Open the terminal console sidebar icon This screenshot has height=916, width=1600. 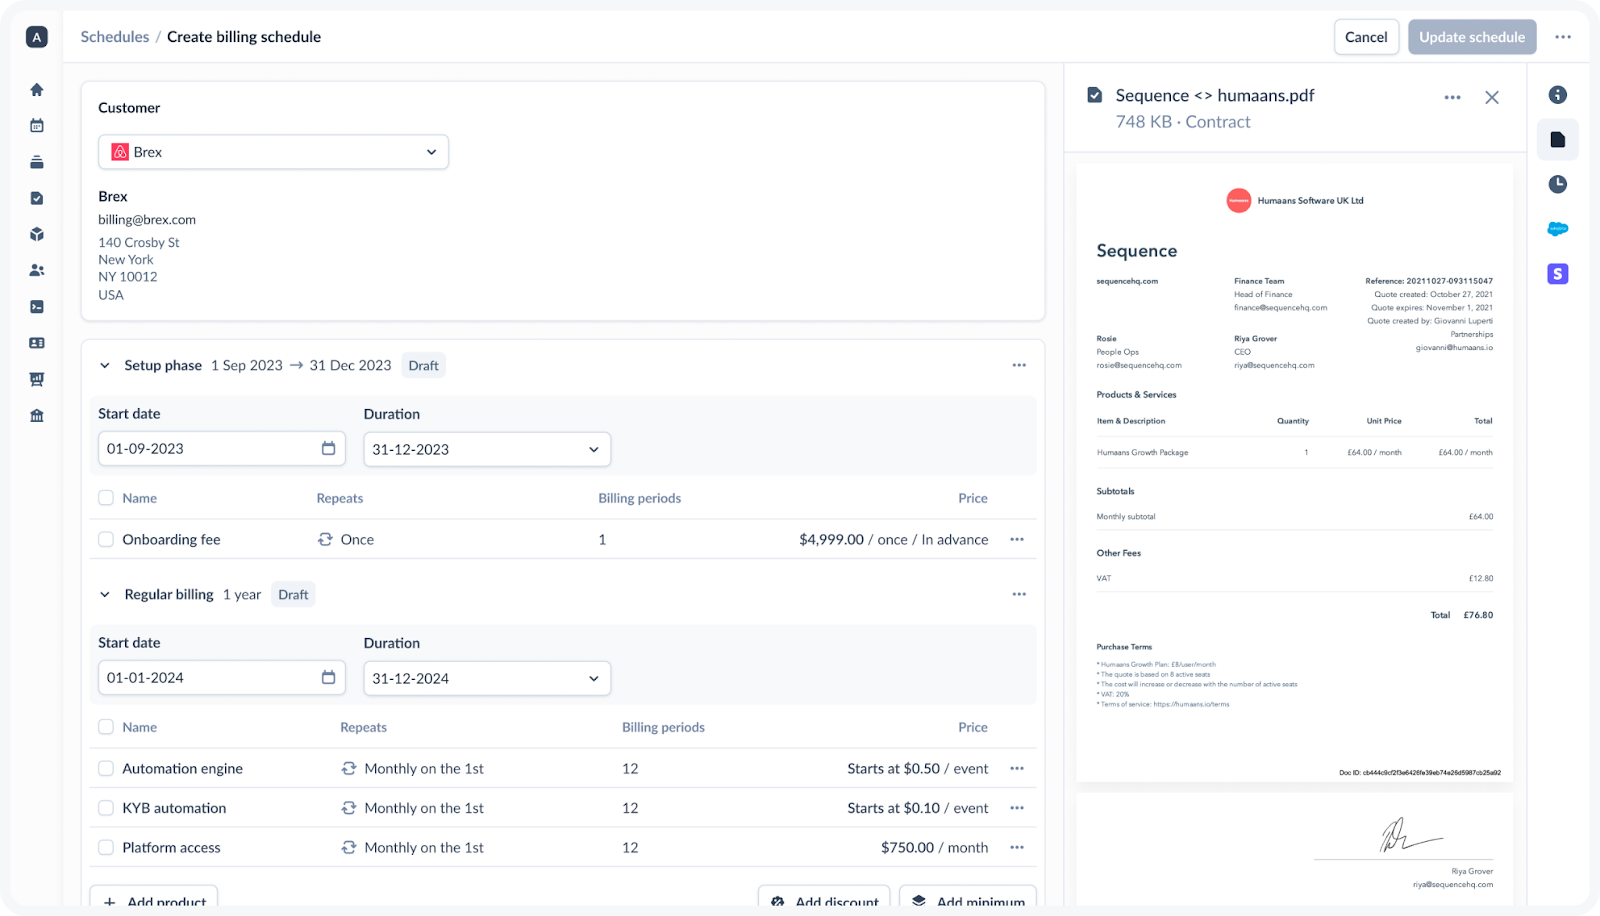37,307
